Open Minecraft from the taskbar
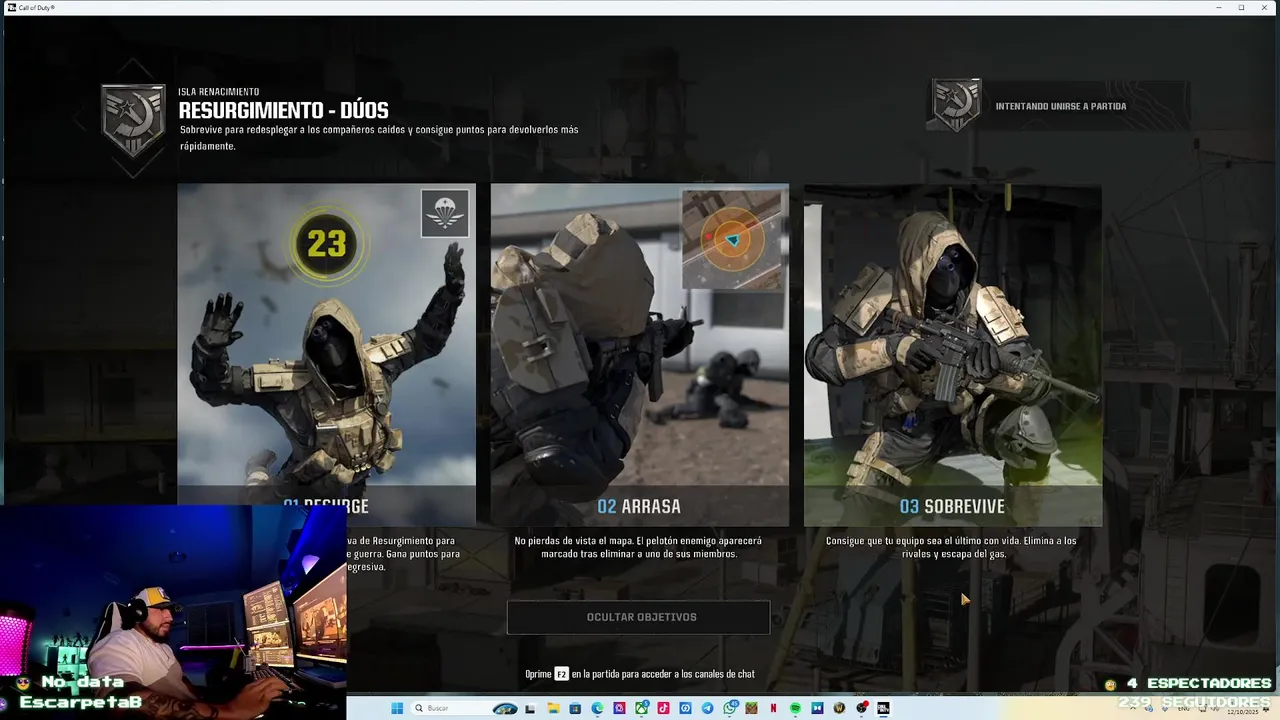The width and height of the screenshot is (1280, 720). click(751, 708)
